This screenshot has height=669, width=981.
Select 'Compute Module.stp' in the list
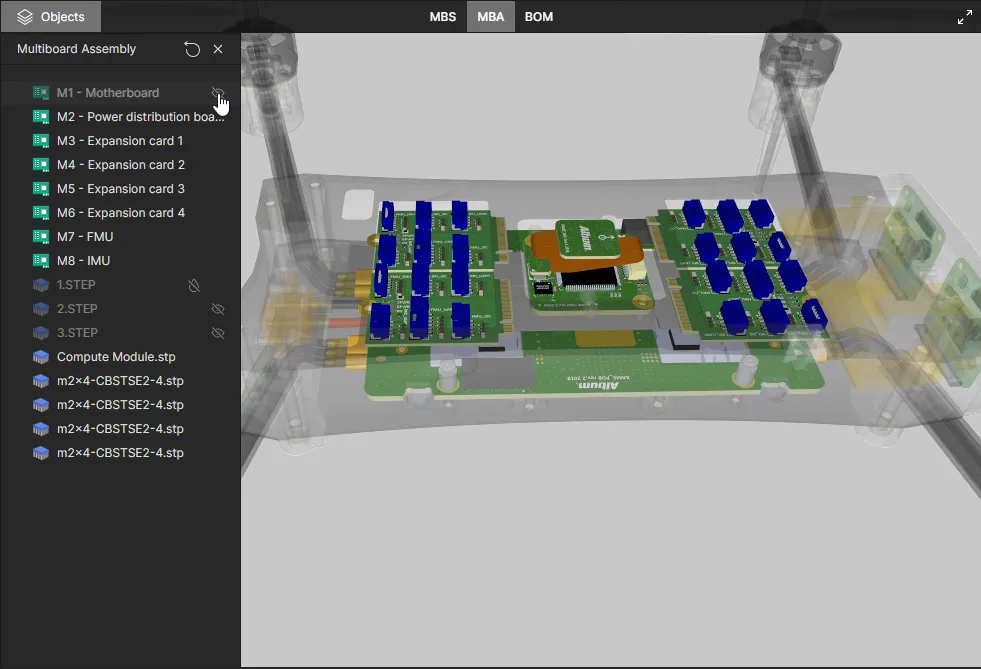coord(116,357)
